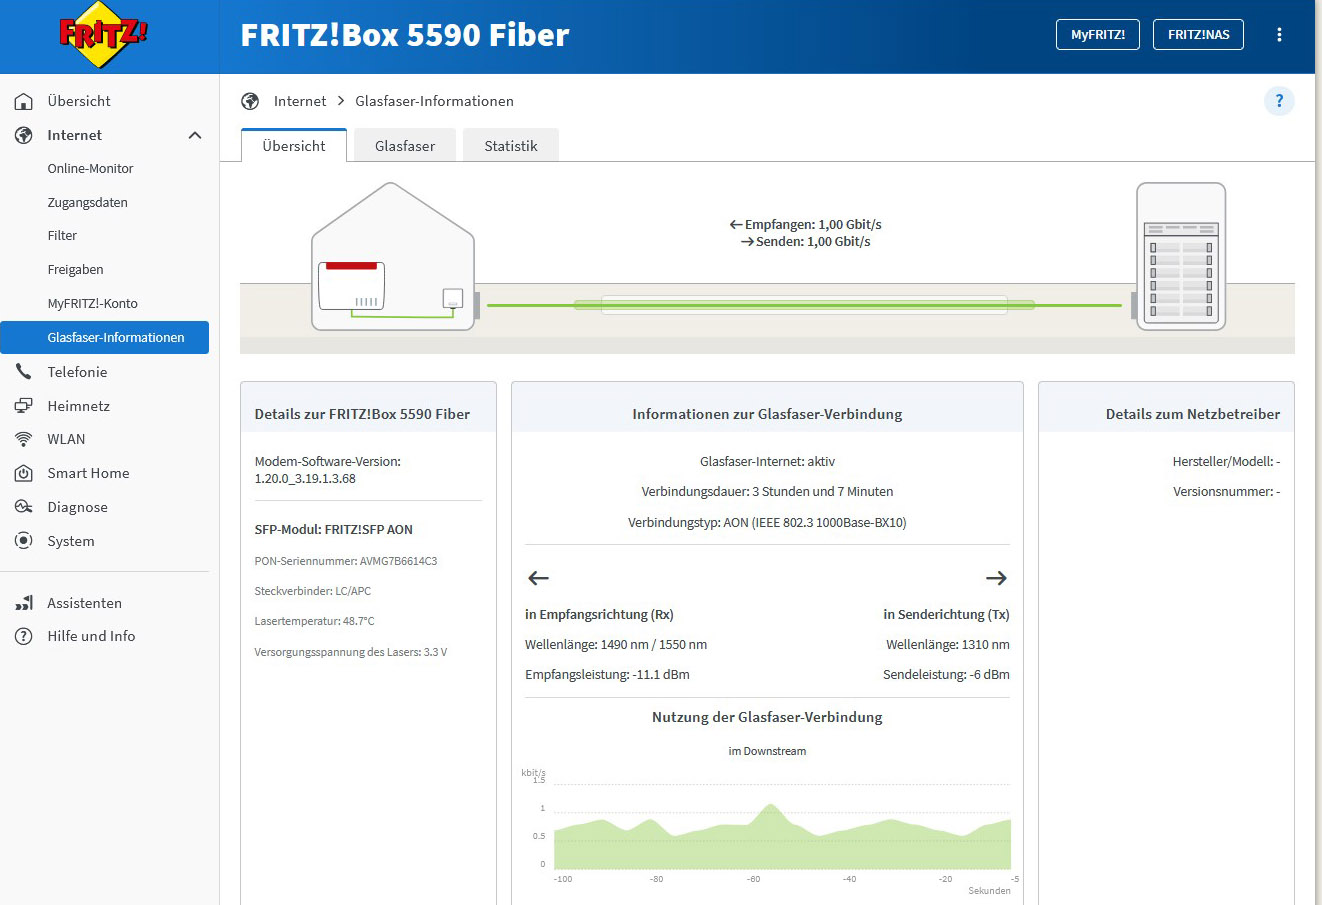1322x905 pixels.
Task: Collapse the Internet menu chevron
Action: (x=195, y=135)
